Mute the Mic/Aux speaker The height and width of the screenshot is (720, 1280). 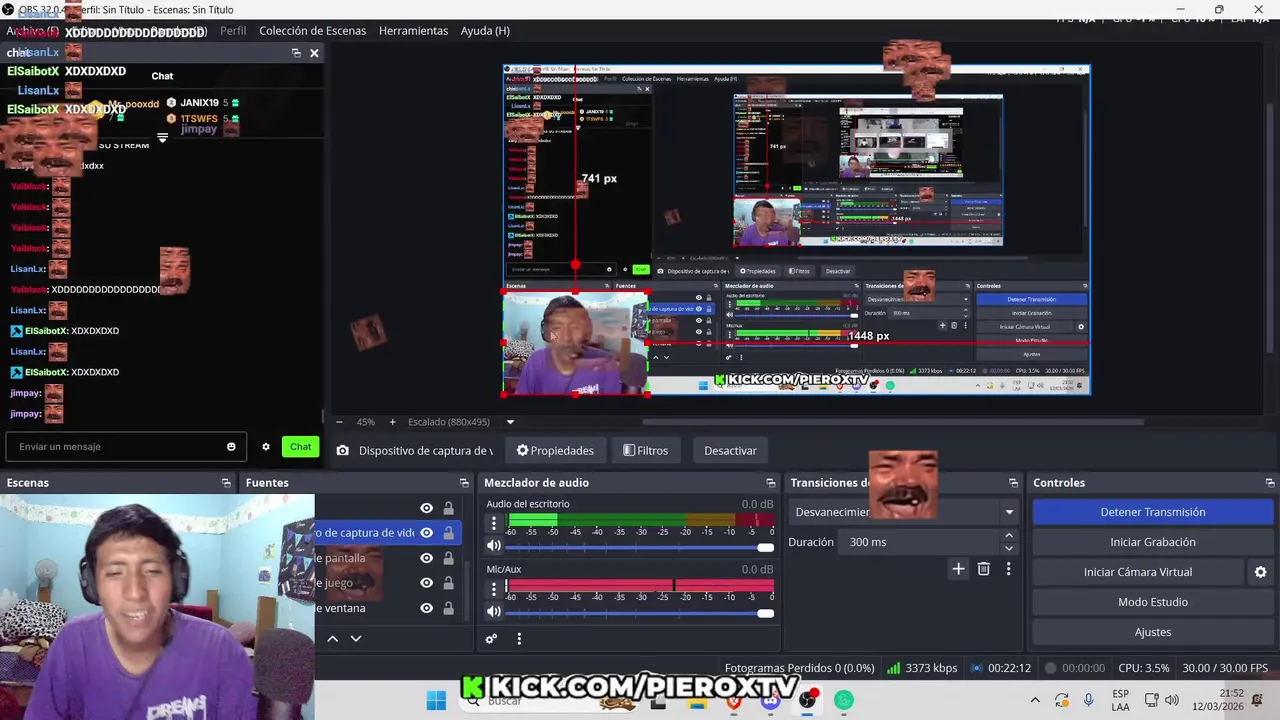coord(494,611)
